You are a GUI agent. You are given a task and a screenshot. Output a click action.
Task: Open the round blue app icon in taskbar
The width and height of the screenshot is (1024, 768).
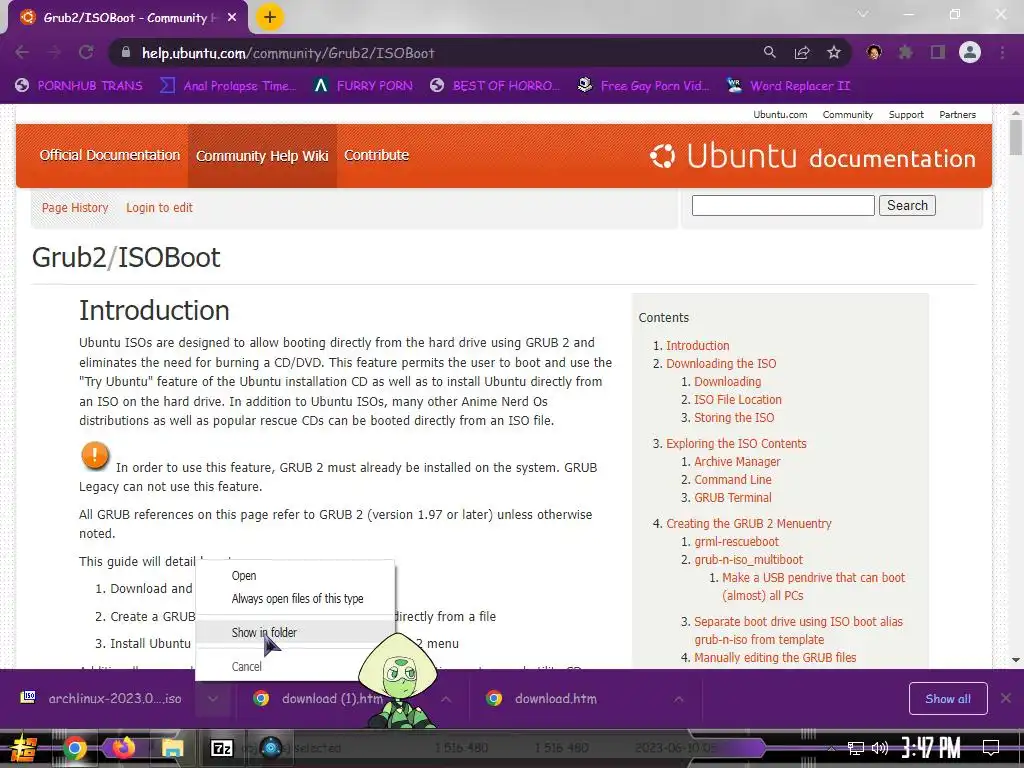(270, 747)
